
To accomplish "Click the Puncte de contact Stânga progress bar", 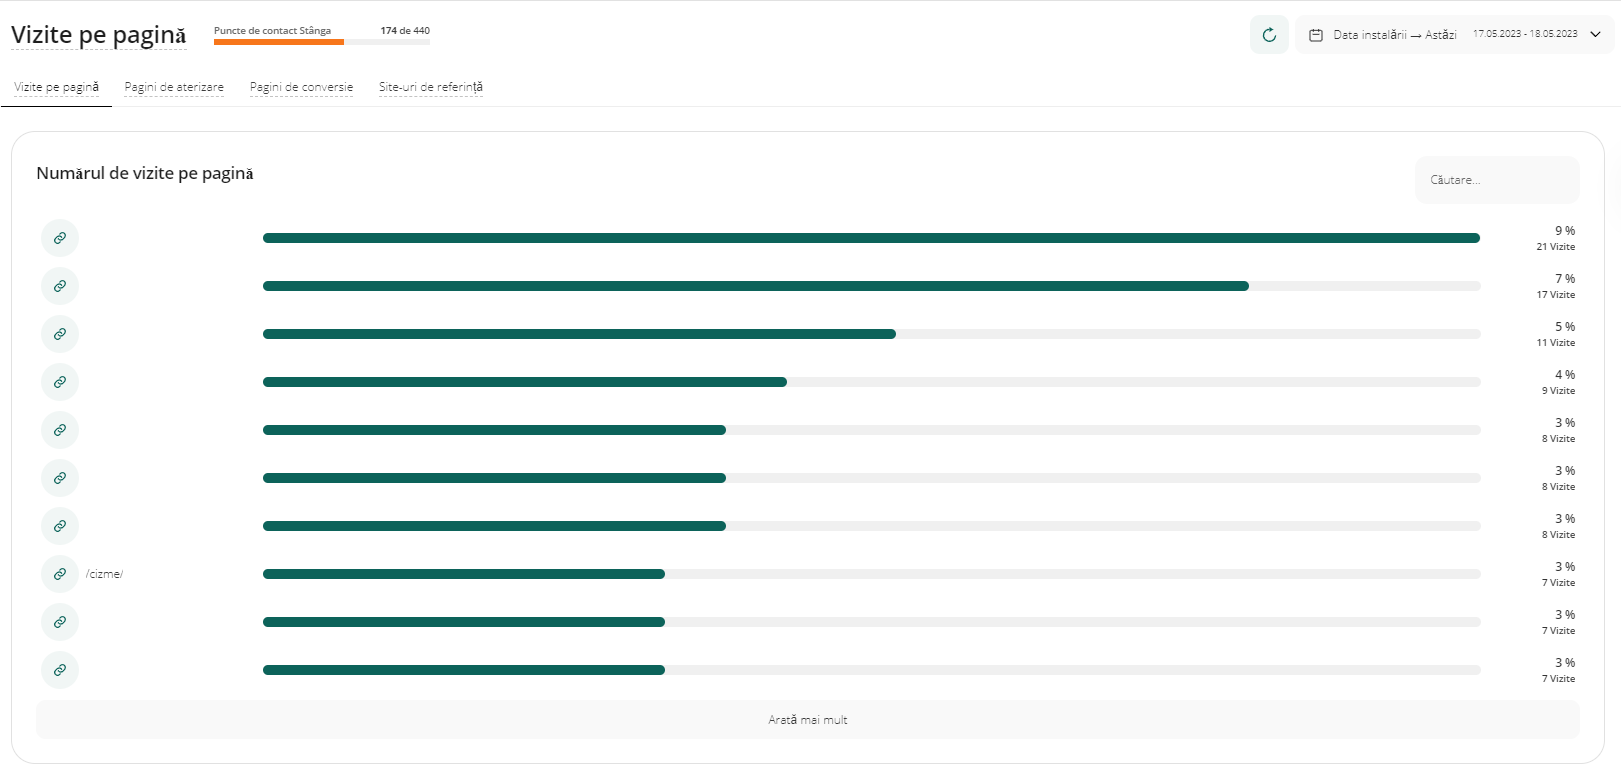I will coord(322,41).
